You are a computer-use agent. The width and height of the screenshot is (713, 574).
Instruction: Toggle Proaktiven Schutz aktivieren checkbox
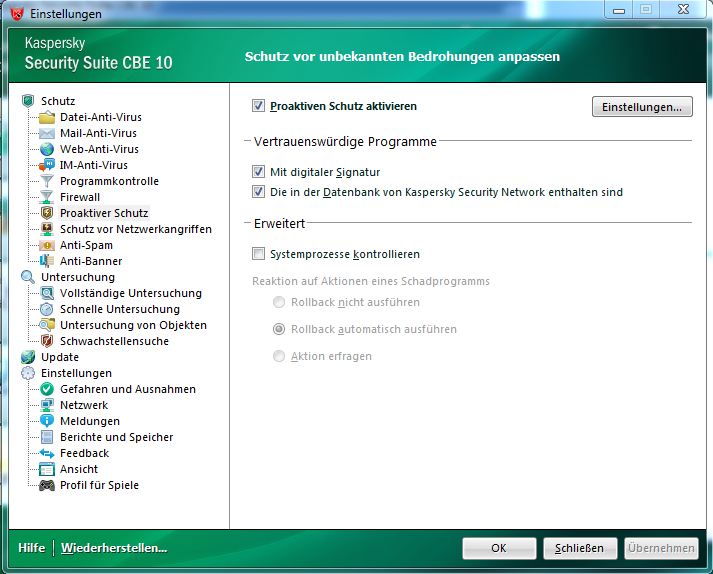click(258, 106)
